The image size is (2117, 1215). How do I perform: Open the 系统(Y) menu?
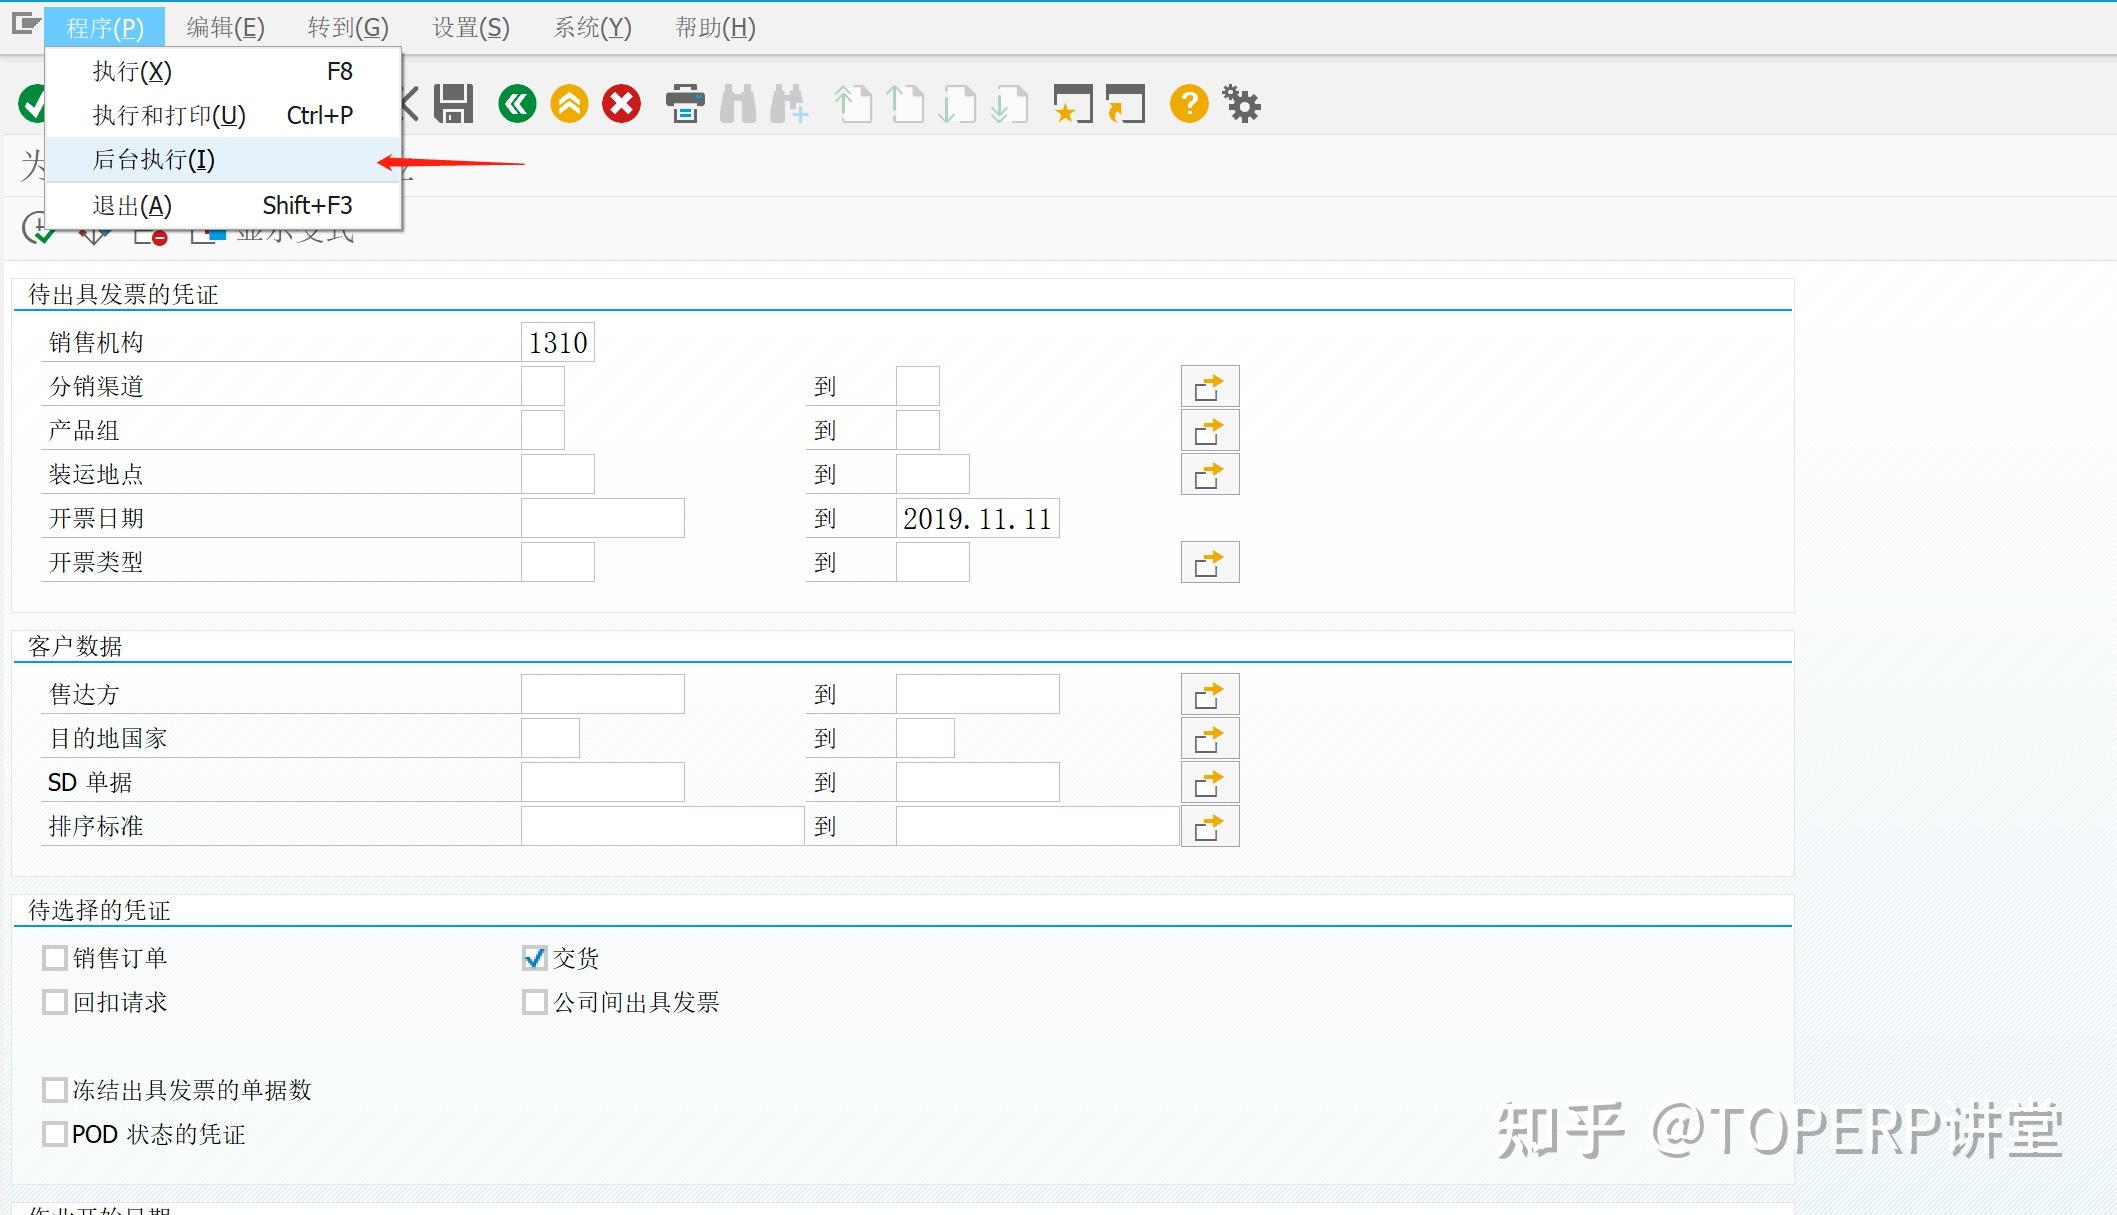(591, 27)
